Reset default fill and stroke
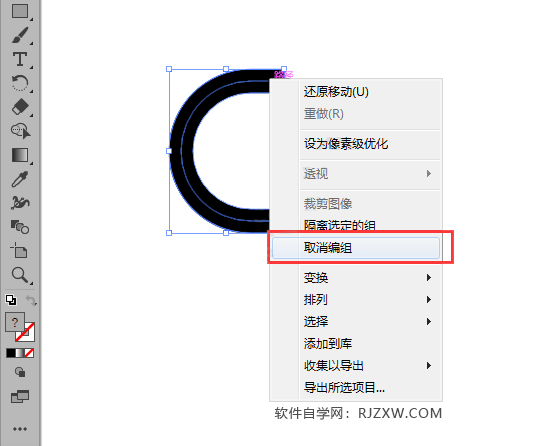The image size is (560, 446). click(x=11, y=300)
